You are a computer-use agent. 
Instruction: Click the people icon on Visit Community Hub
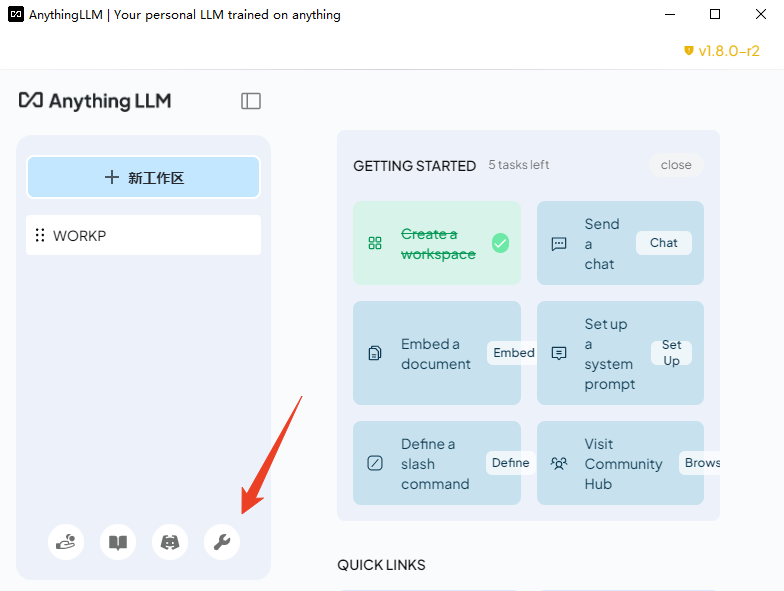coord(558,463)
